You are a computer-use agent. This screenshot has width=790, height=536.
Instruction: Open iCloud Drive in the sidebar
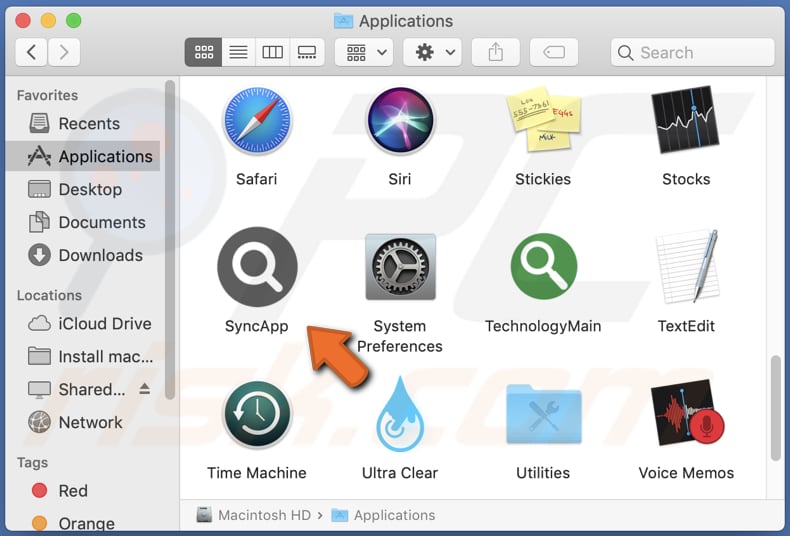click(x=83, y=323)
